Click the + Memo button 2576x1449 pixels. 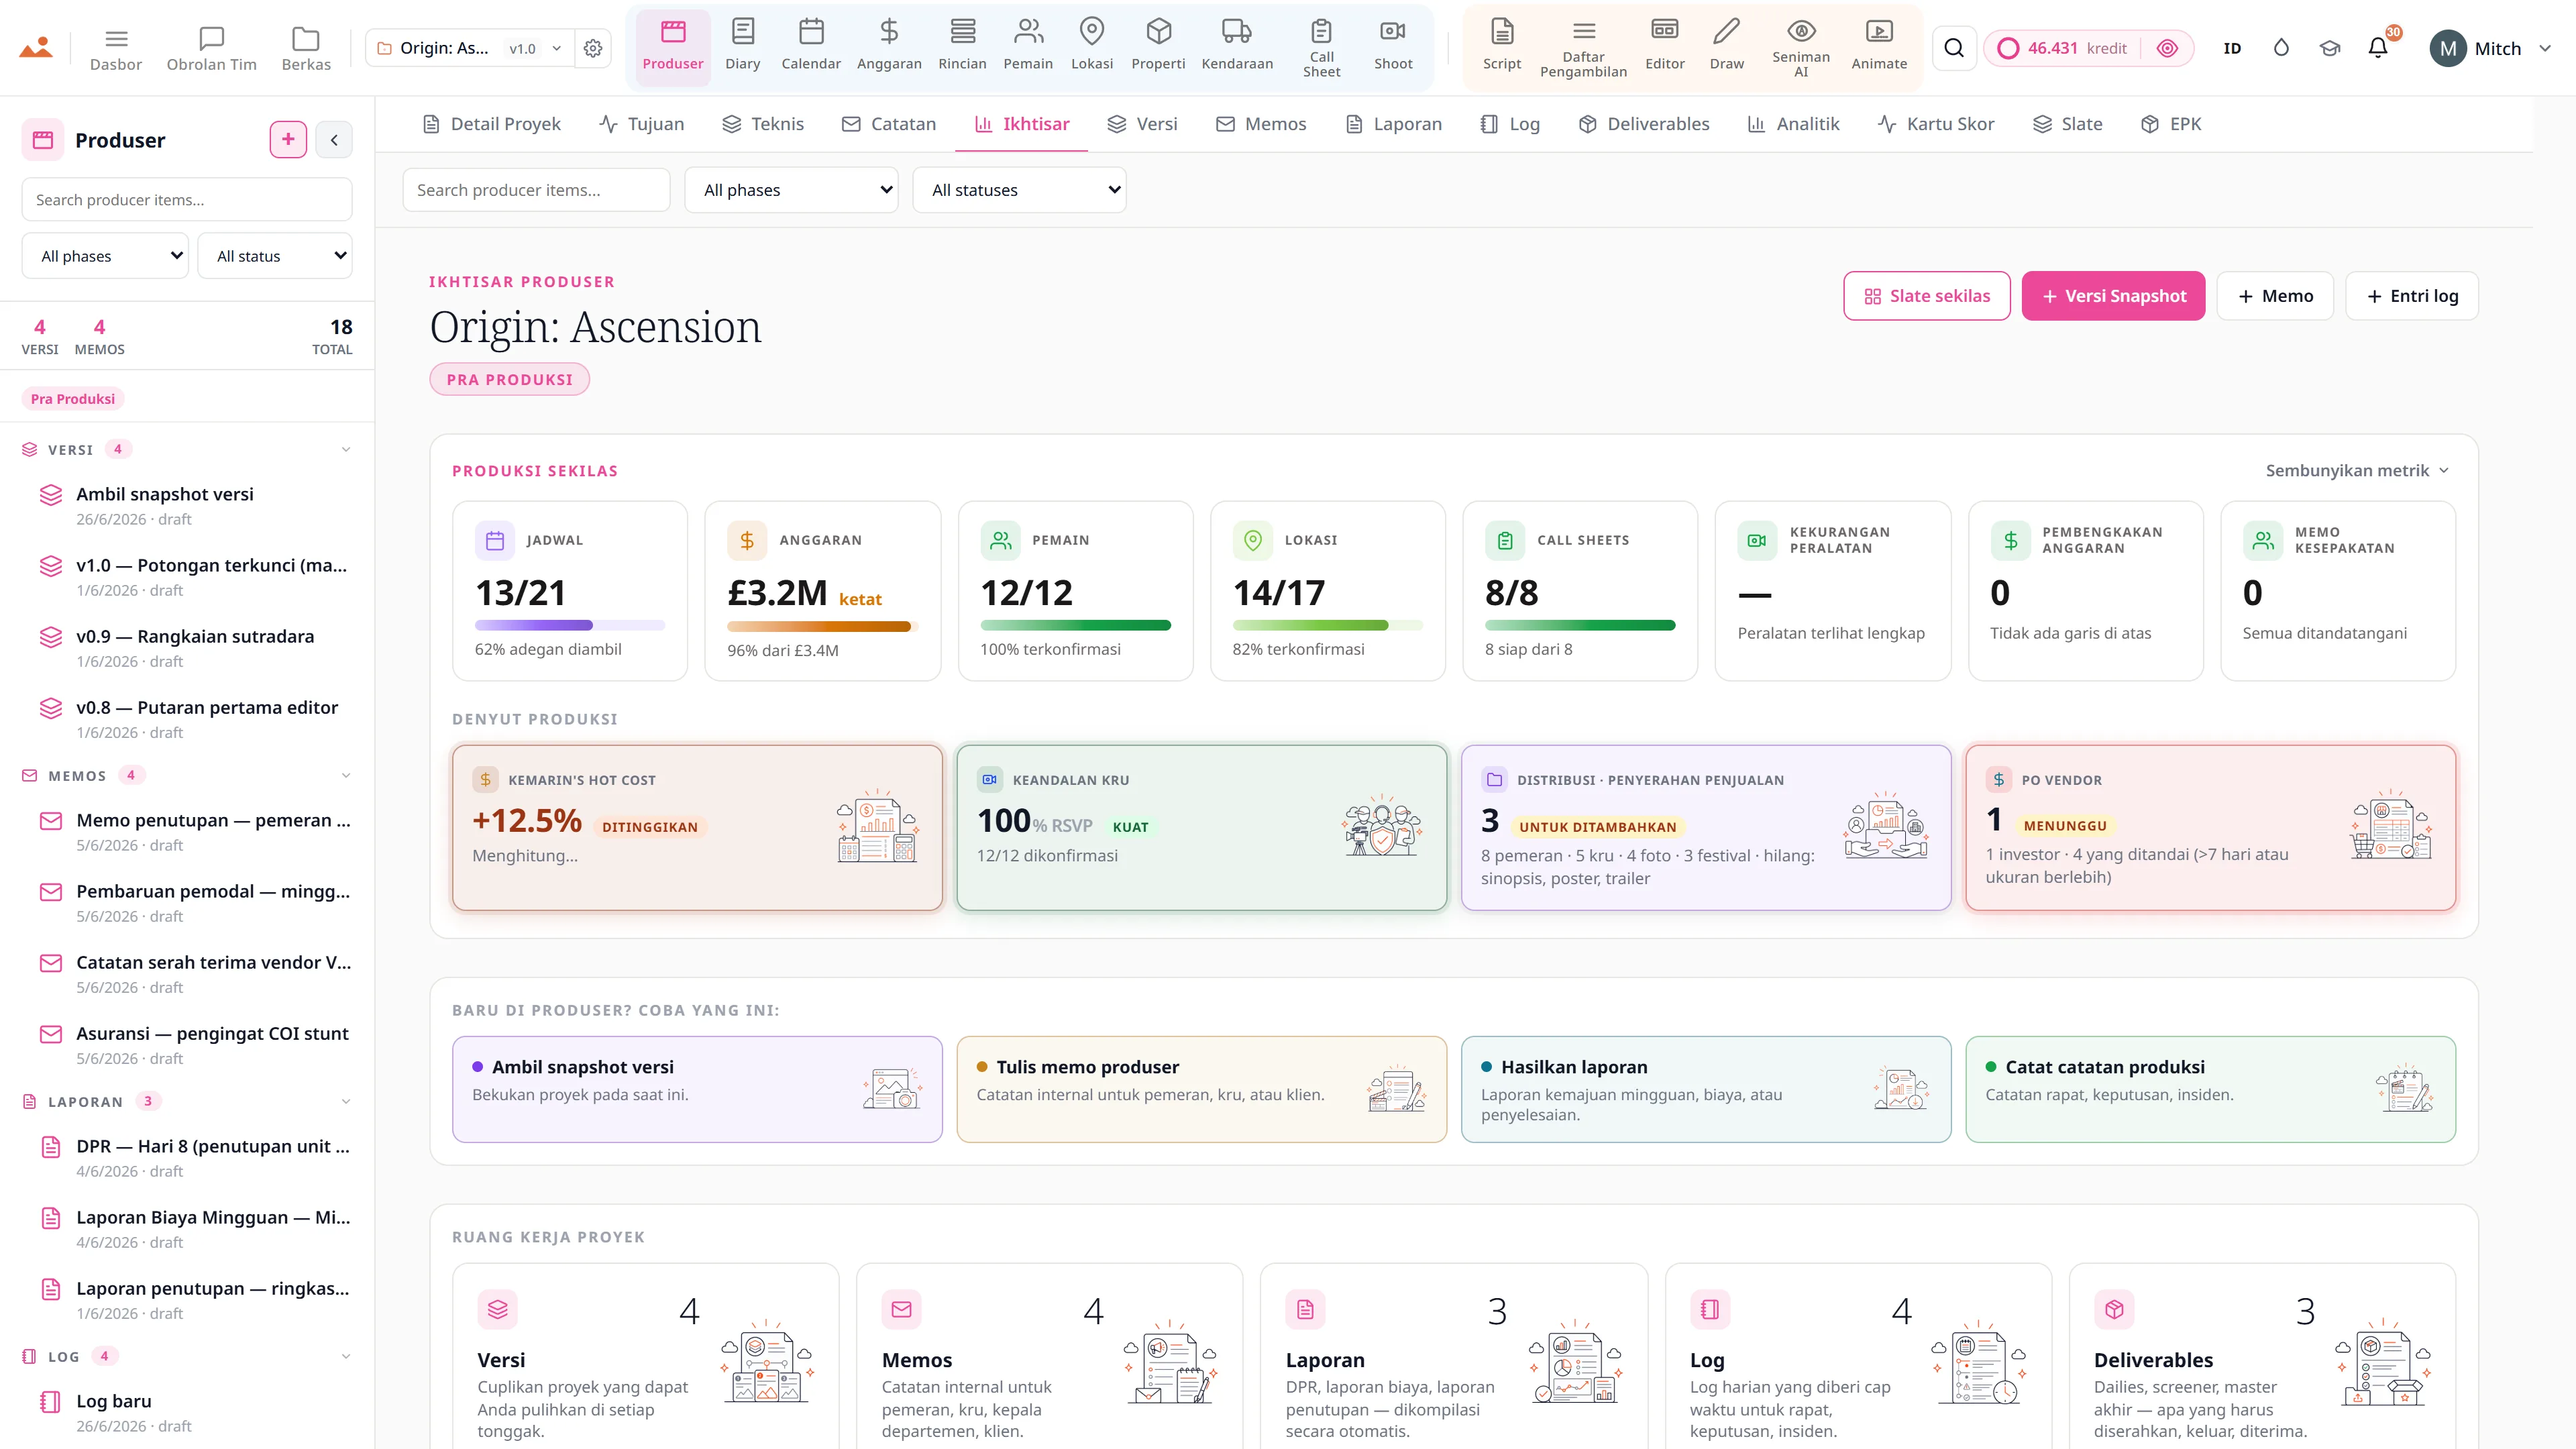click(x=2275, y=296)
